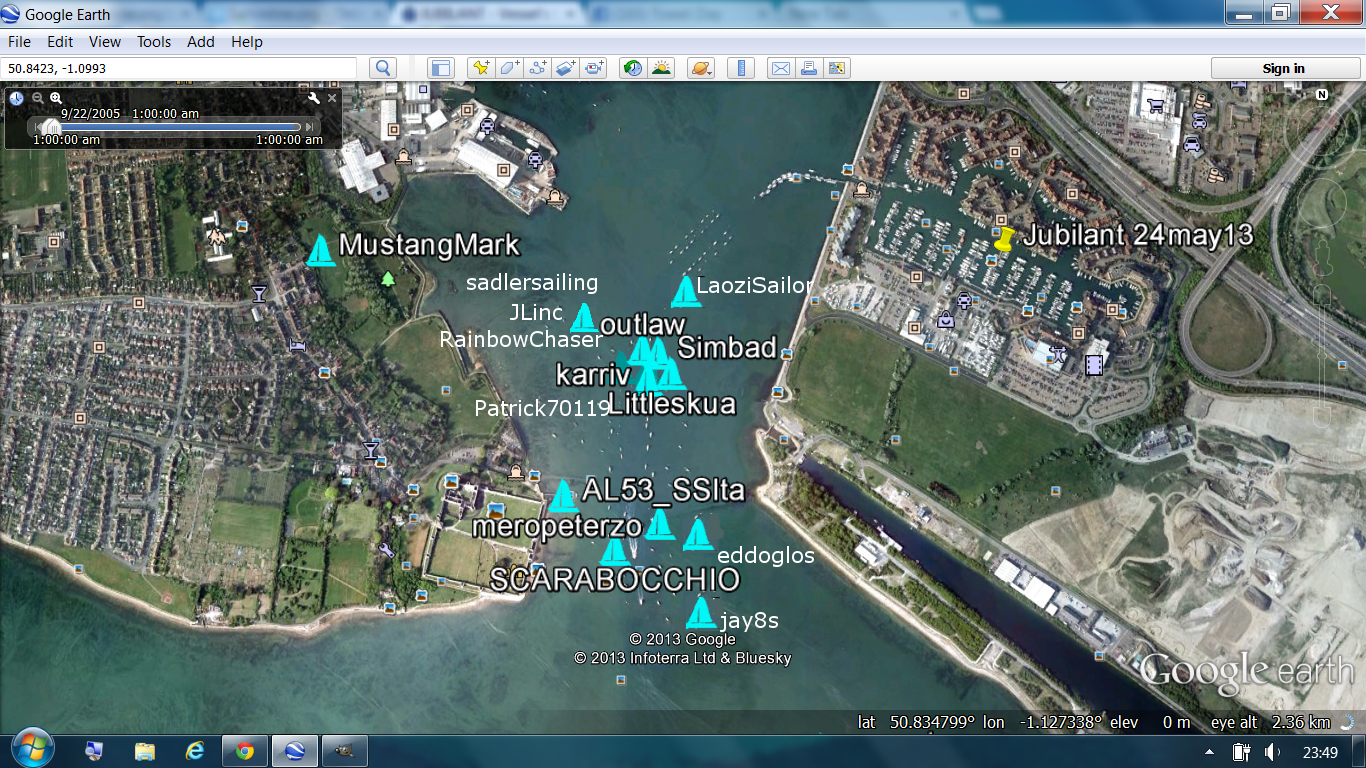The image size is (1366, 768).
Task: Step time slider to next date
Action: (309, 127)
